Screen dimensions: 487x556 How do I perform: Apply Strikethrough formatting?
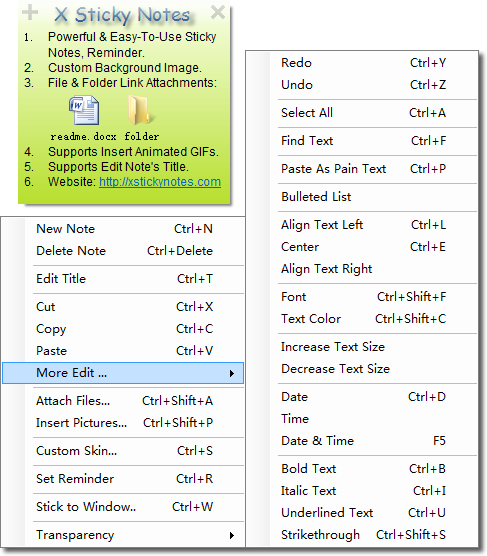click(363, 535)
